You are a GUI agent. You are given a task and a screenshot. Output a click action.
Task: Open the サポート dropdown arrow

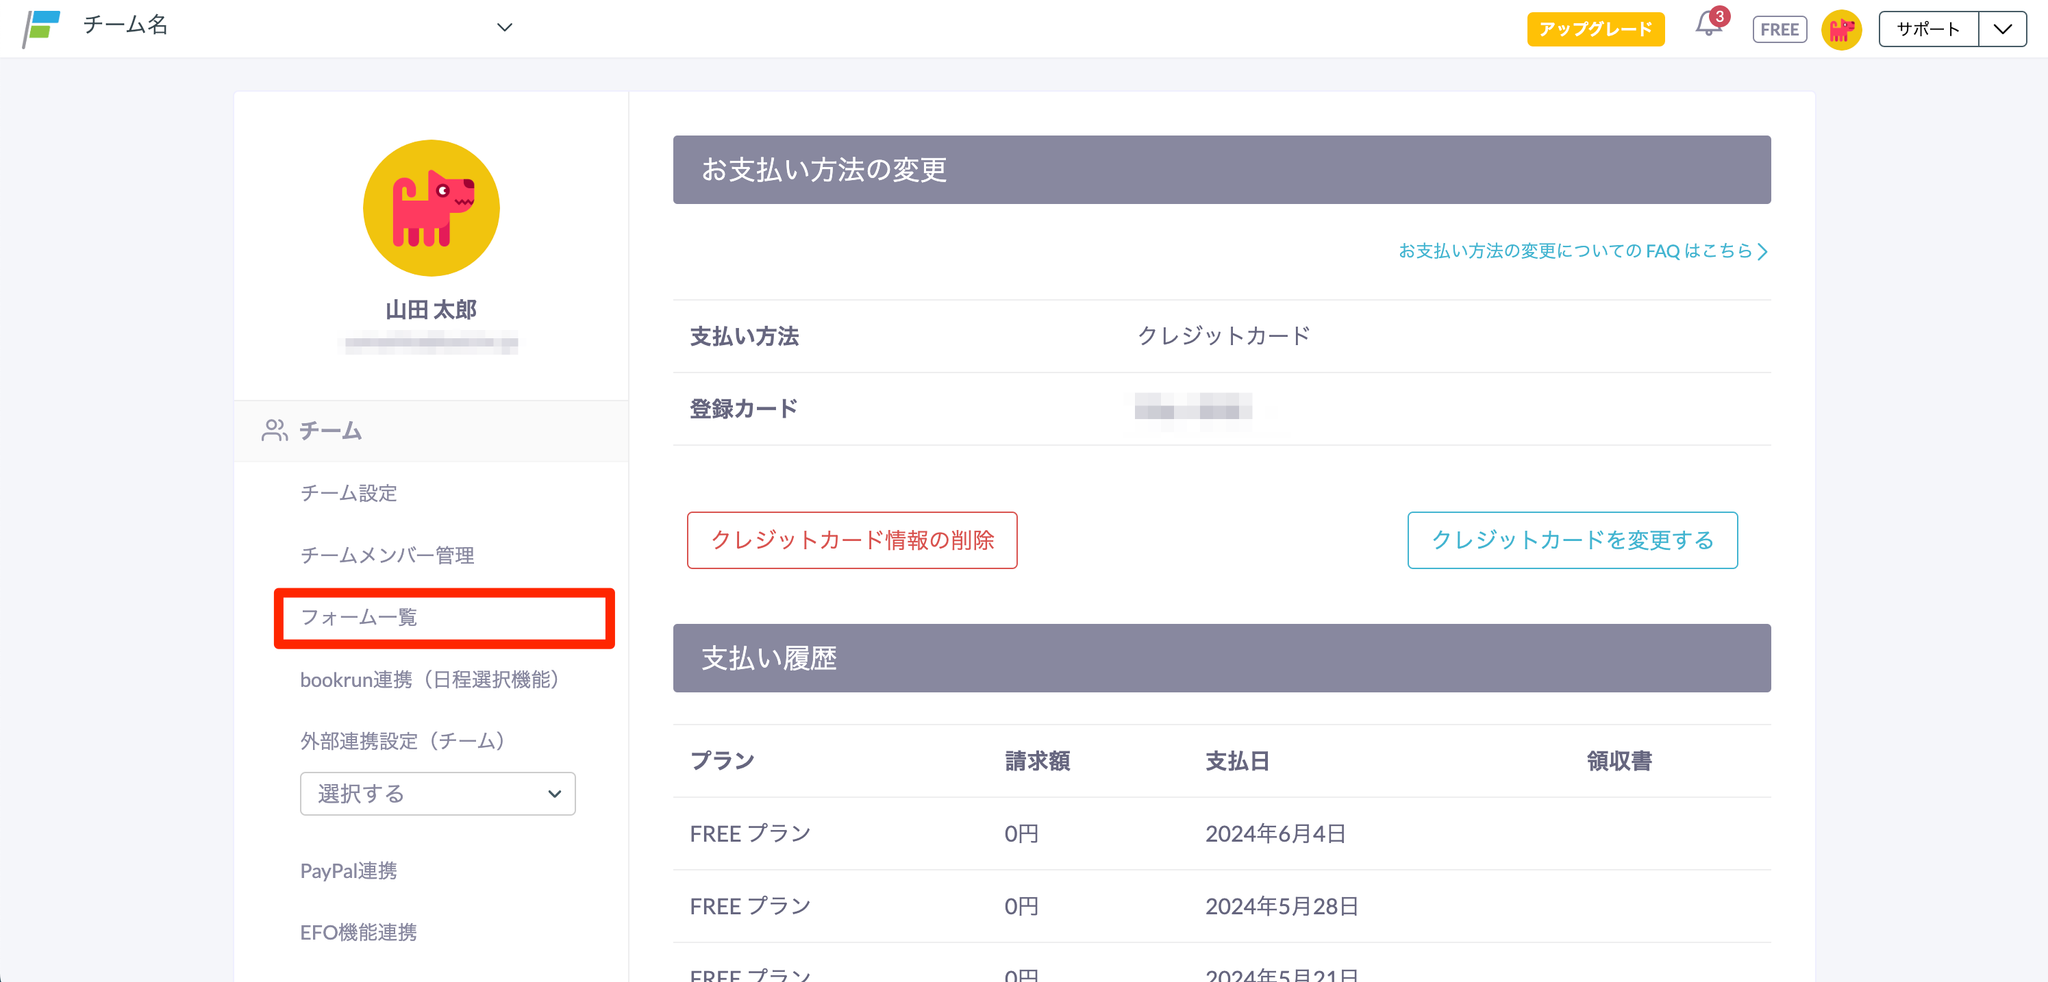pyautogui.click(x=2002, y=29)
